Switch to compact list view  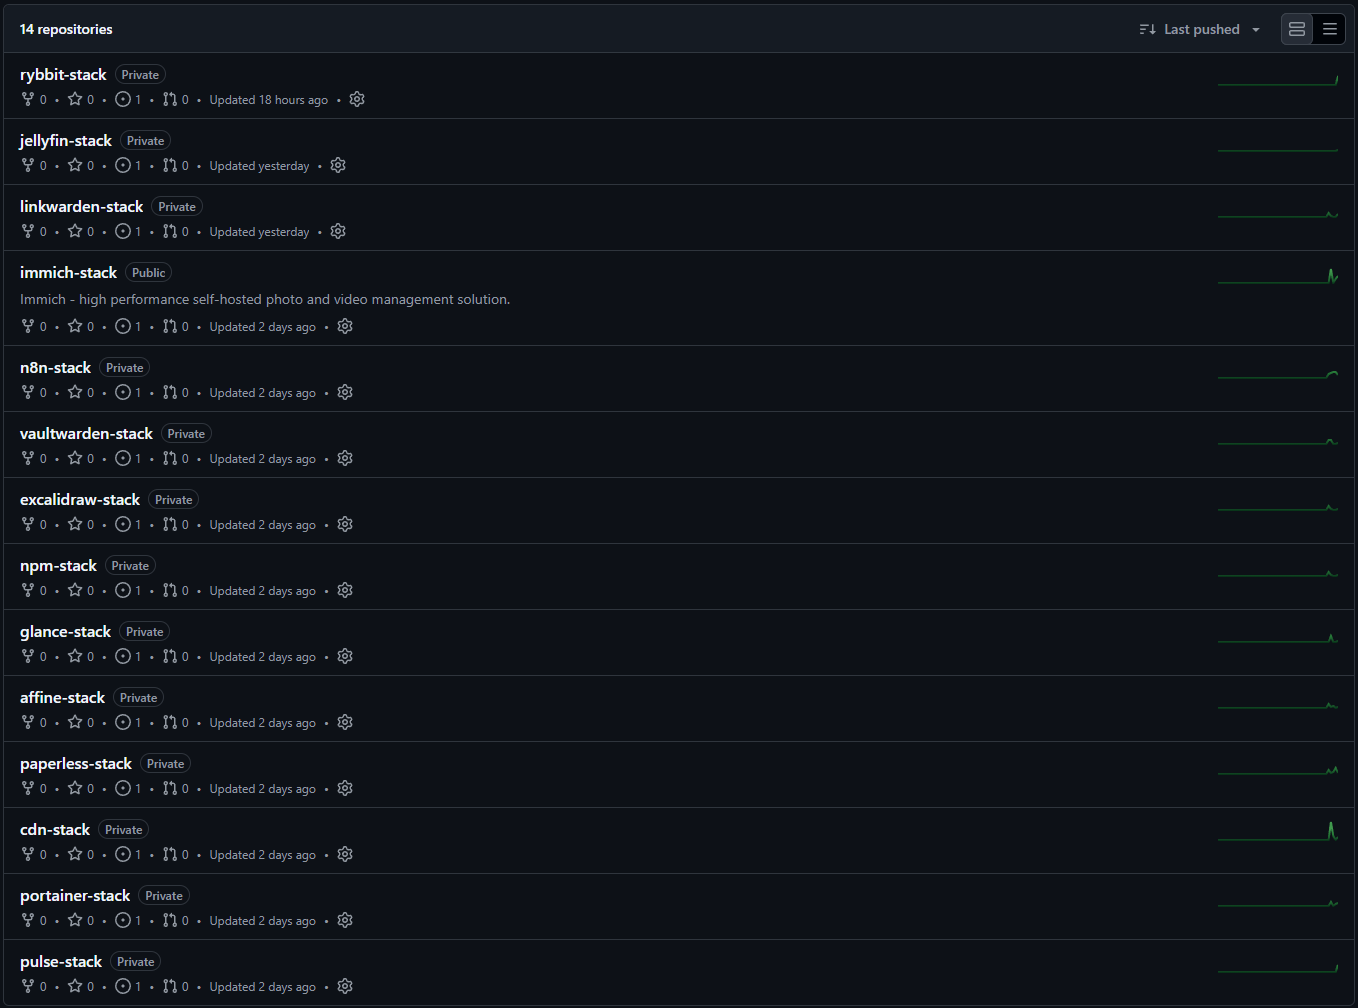point(1330,29)
